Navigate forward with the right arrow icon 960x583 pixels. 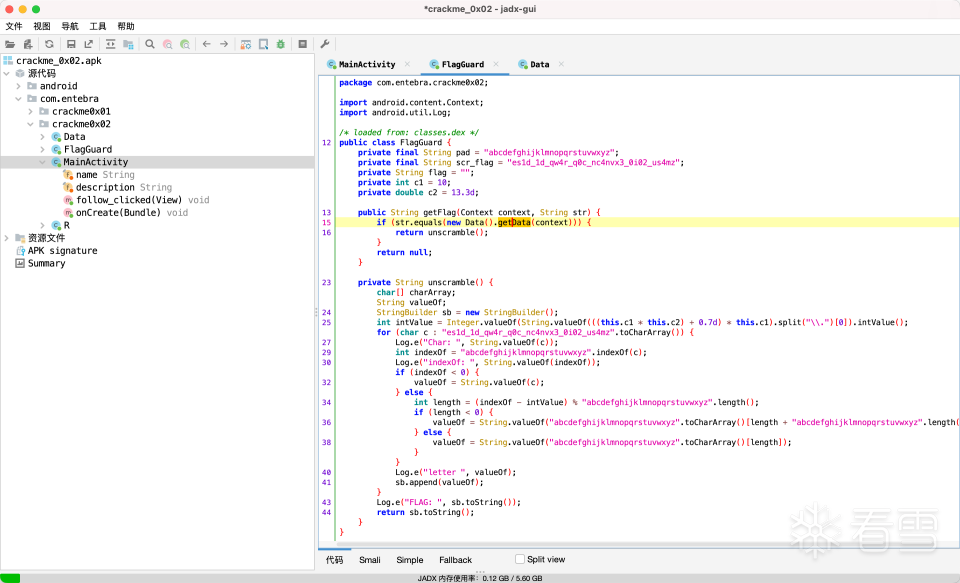[x=224, y=44]
